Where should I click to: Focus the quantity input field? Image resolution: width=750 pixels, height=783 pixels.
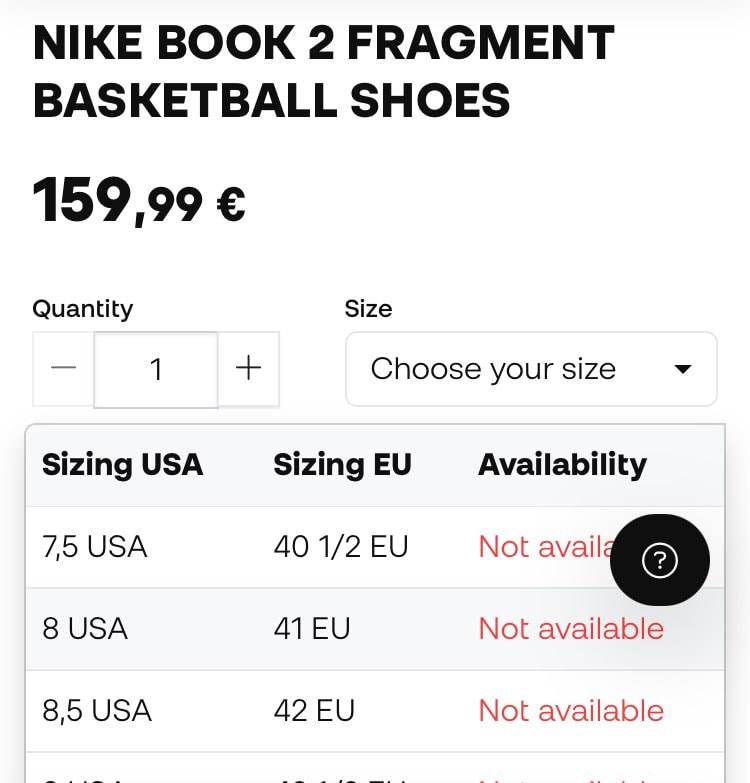156,370
